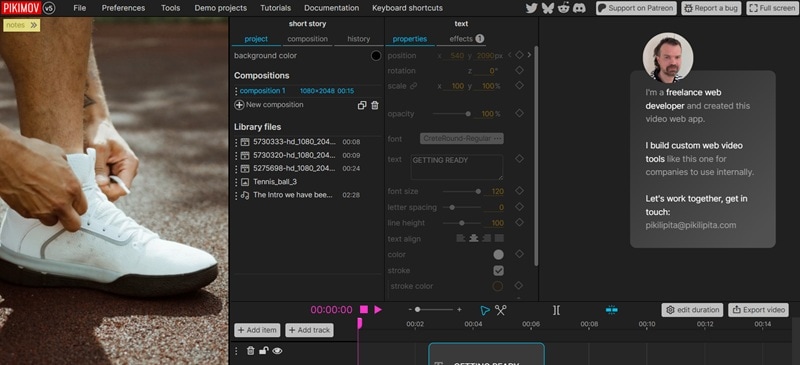Toggle track lock icon
Image resolution: width=800 pixels, height=365 pixels.
coord(264,350)
